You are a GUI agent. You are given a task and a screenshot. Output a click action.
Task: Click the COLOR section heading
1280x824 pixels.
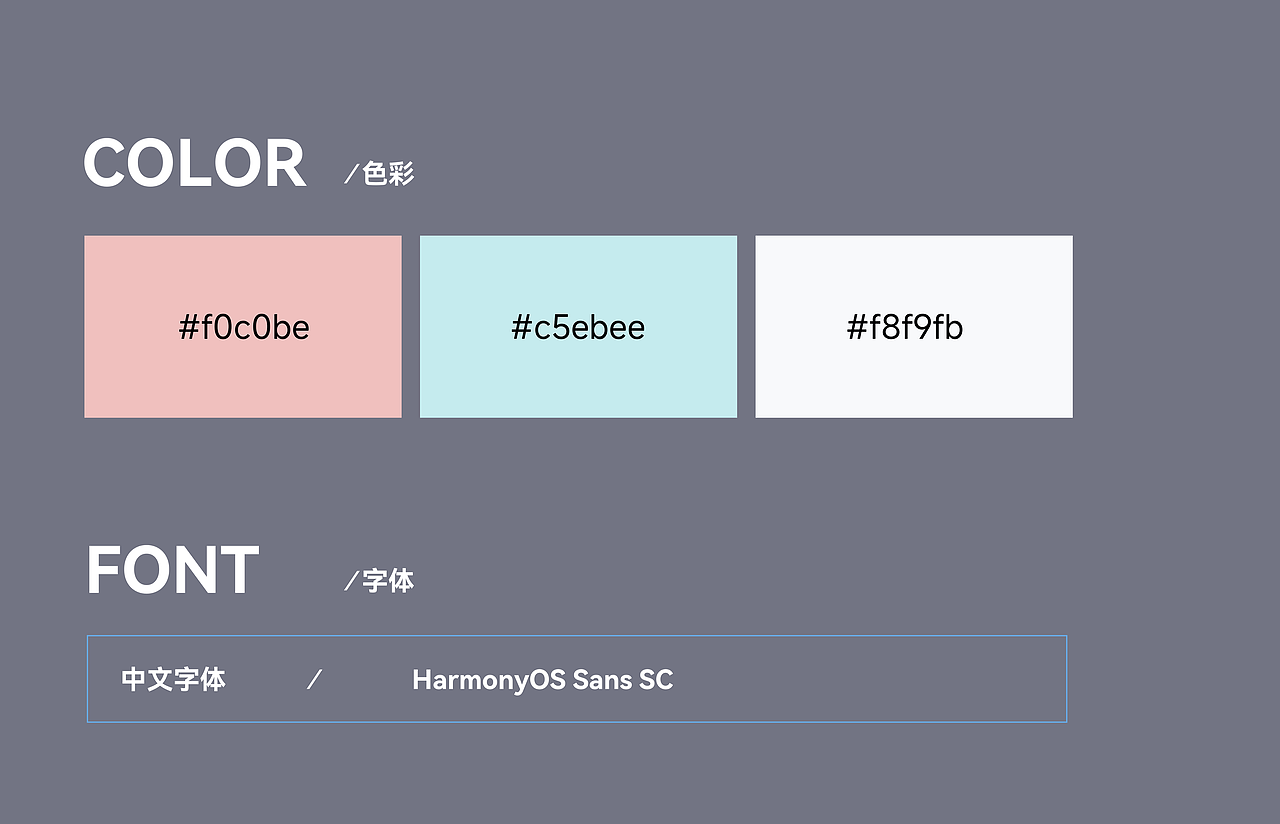pos(194,164)
